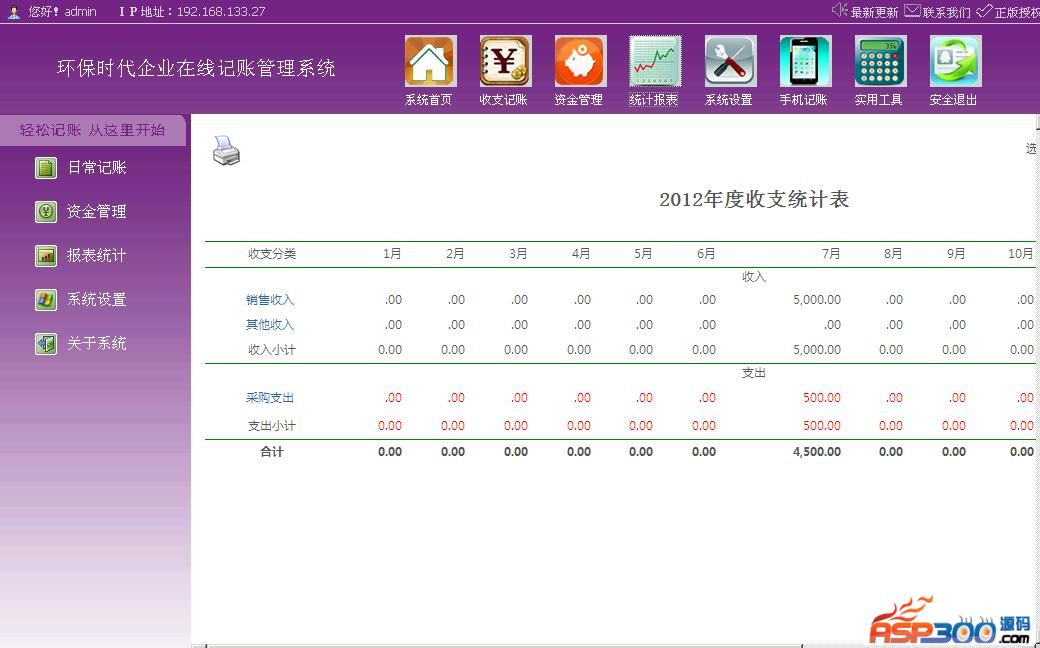This screenshot has width=1040, height=648.
Task: Click the 环保时代企业在线记账管理系统 title
Action: click(x=196, y=68)
